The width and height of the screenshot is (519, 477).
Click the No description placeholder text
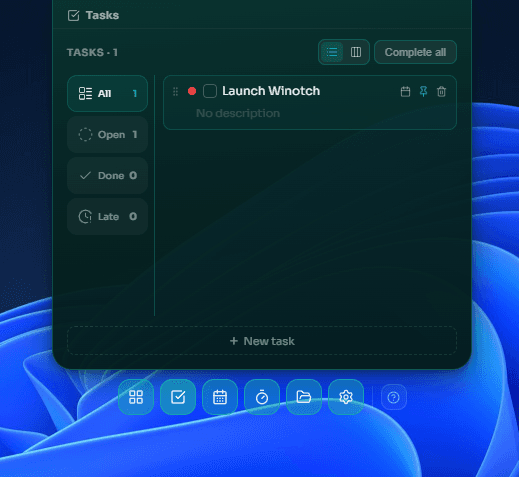[x=238, y=113]
